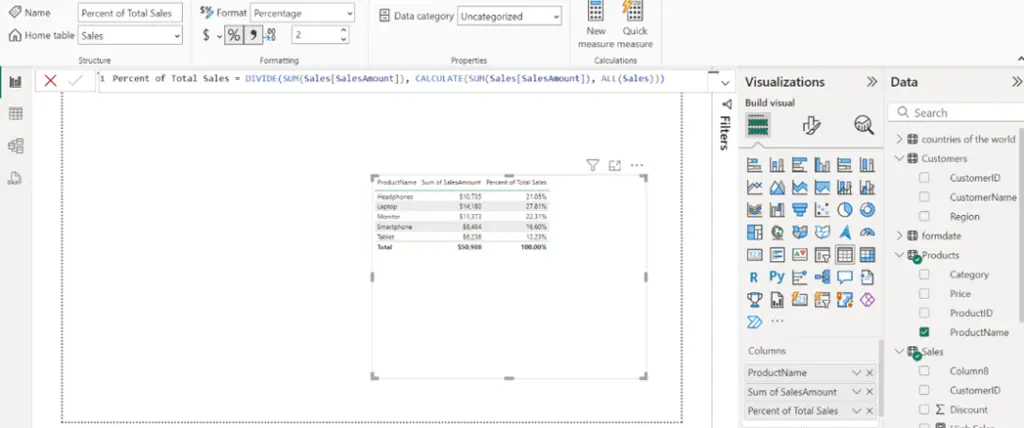Open the visual's filter funnel icon
1024x428 pixels.
point(592,165)
